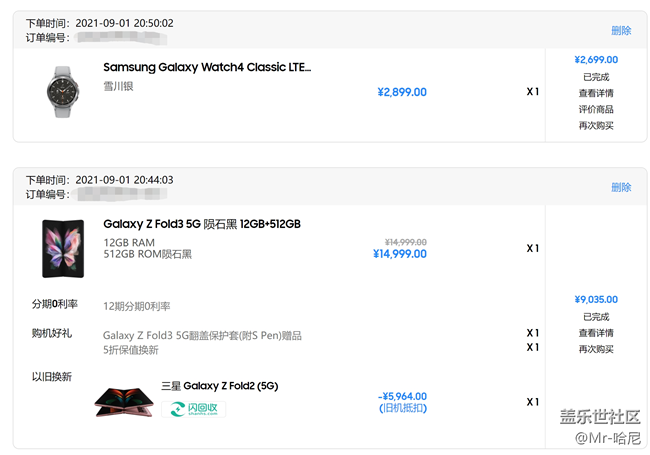Click 评价商品 to review the watch
650x455 pixels.
(x=596, y=109)
